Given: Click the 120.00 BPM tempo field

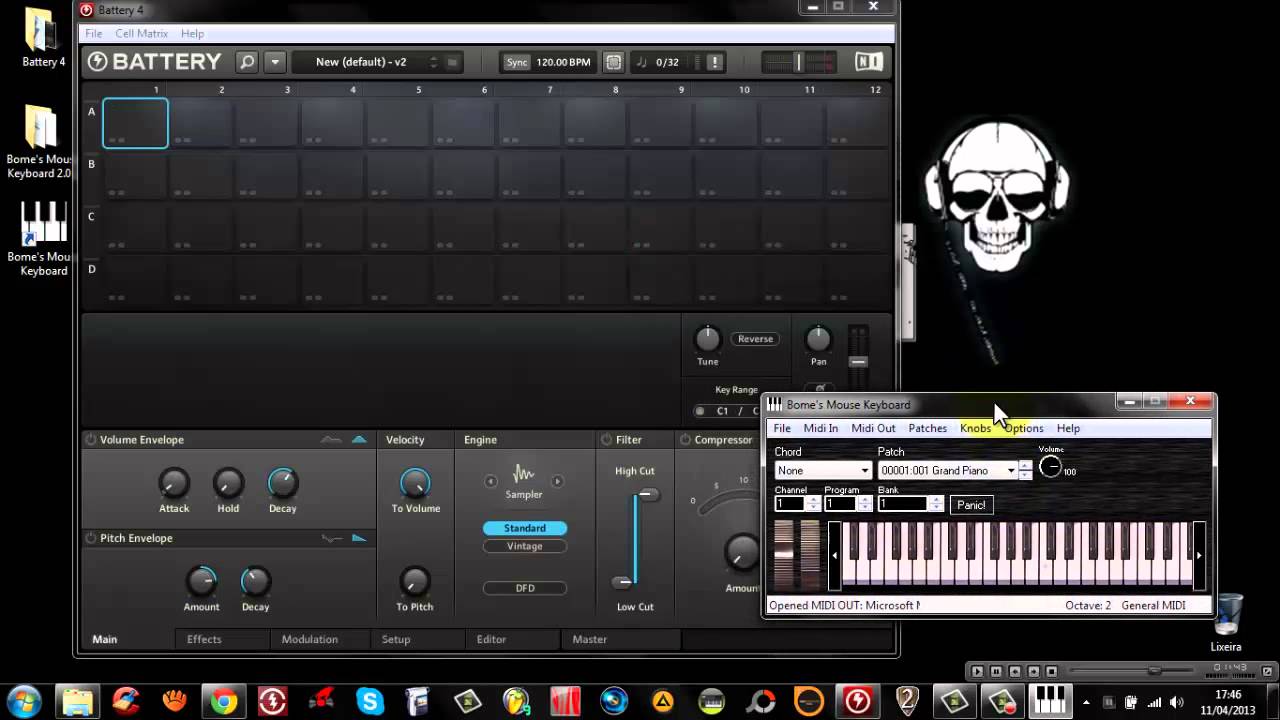Looking at the screenshot, I should (563, 62).
